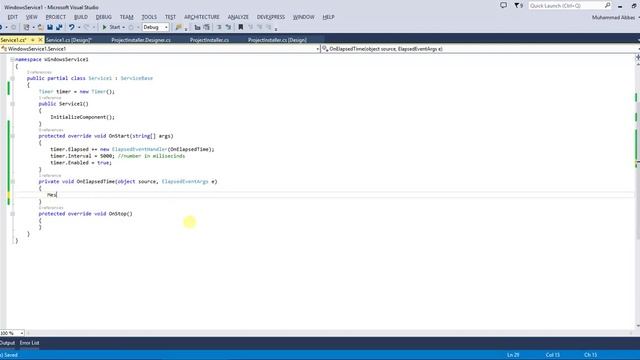This screenshot has height=360, width=640.
Task: Click the Redo icon in toolbar
Action: coord(86,27)
